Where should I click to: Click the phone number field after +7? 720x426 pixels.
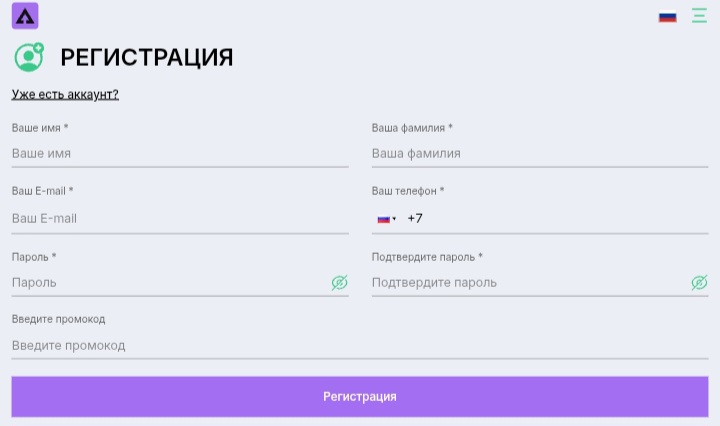(x=560, y=218)
